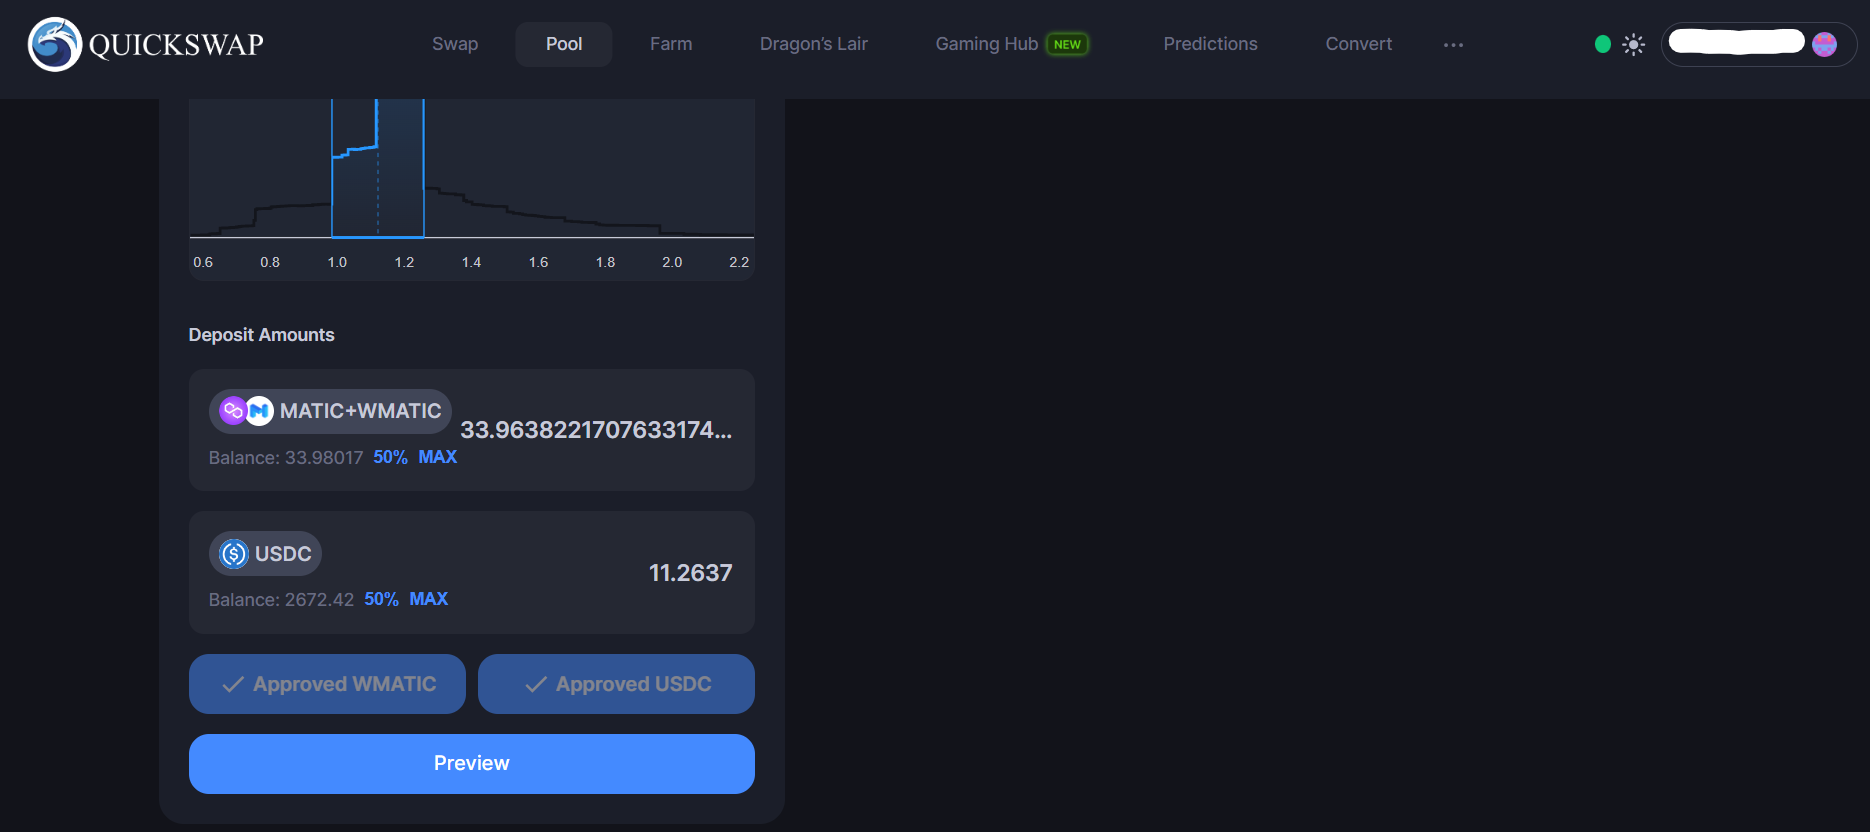Go to the Farm page

(x=670, y=44)
